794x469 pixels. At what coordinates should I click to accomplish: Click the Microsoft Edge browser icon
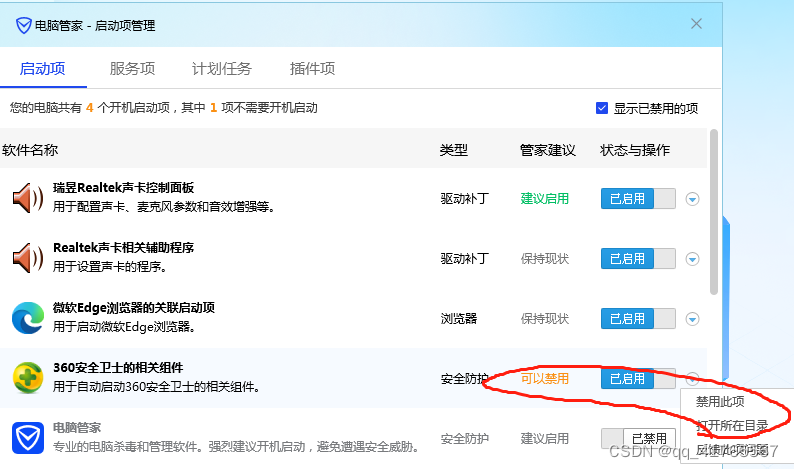pyautogui.click(x=28, y=318)
